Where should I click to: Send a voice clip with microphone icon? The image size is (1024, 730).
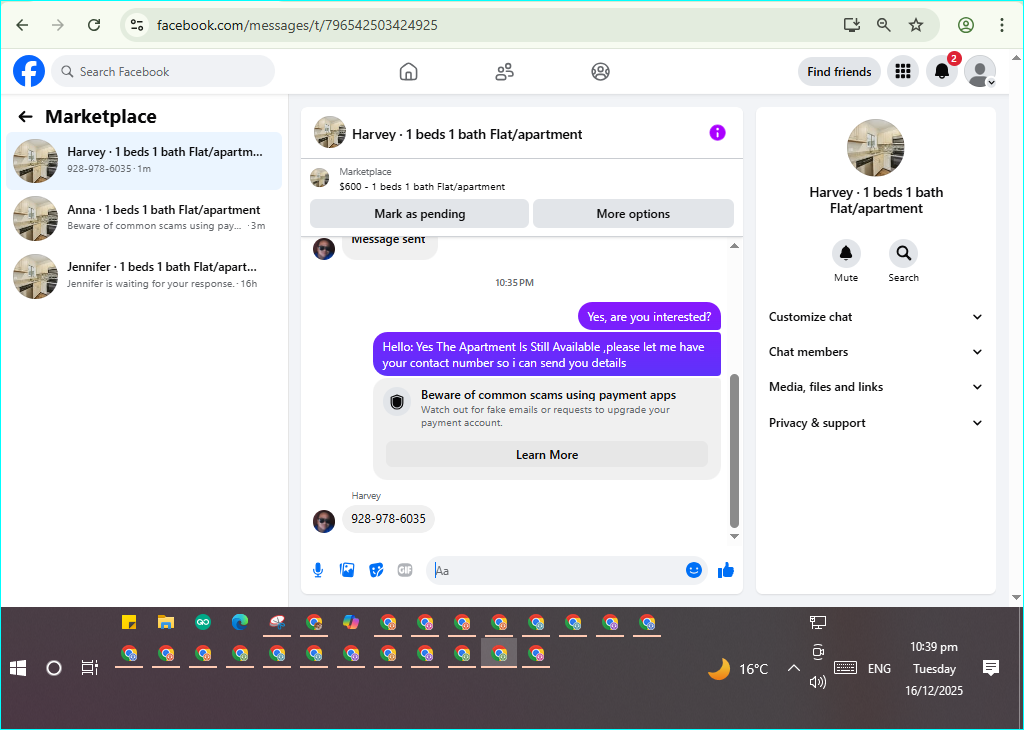coord(318,570)
